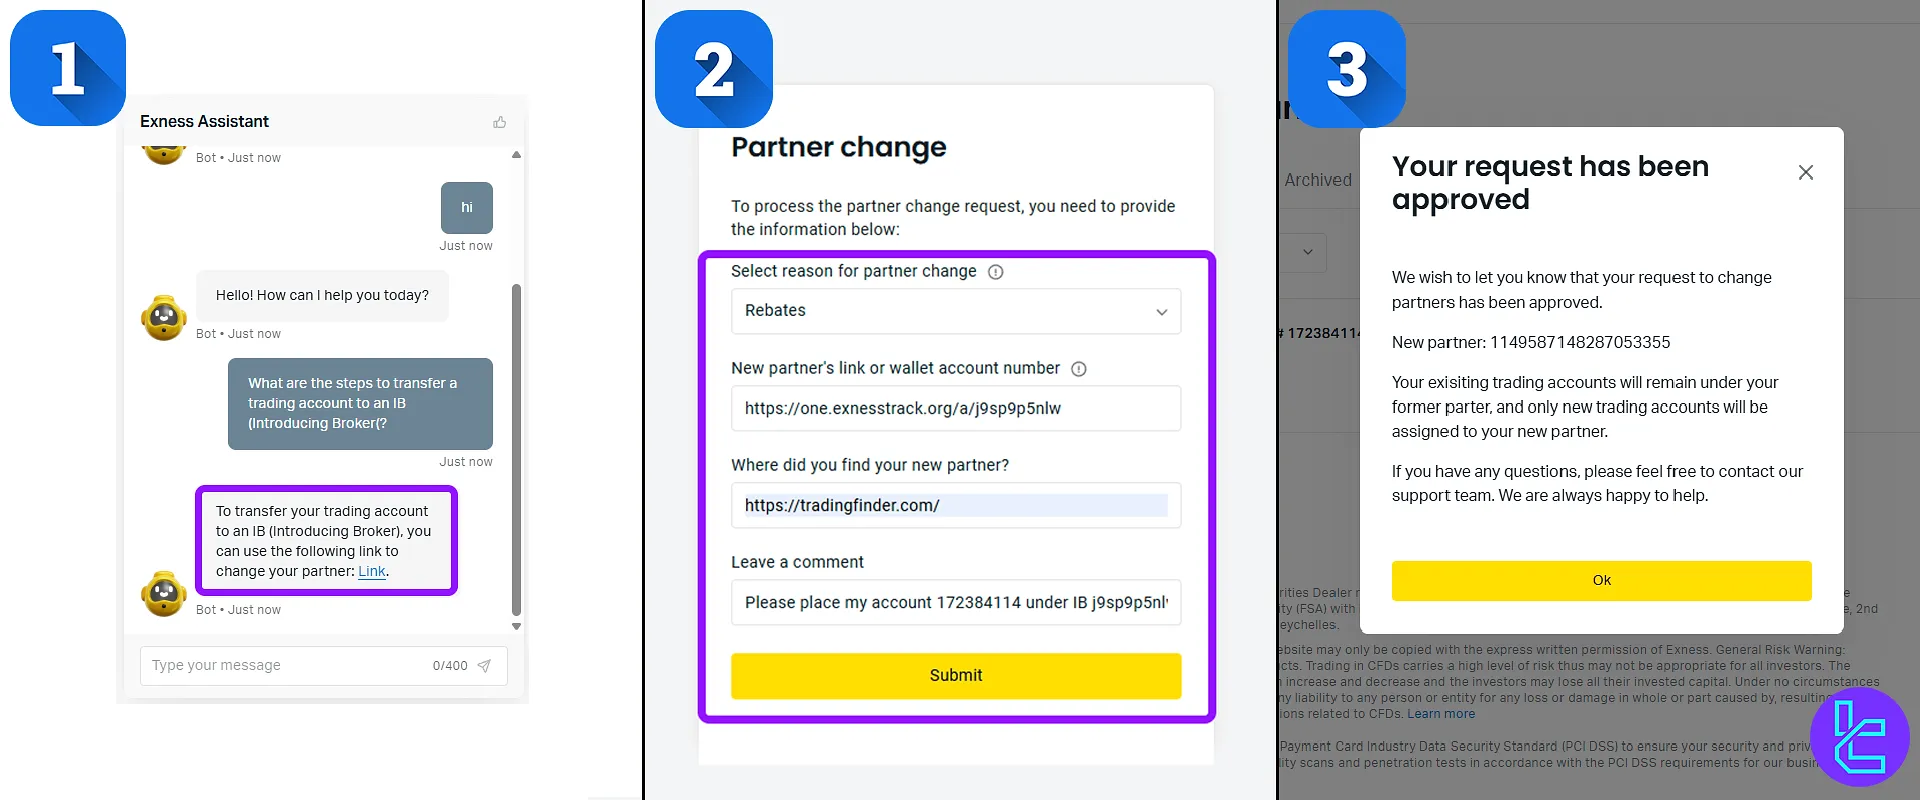Click the chat vertical scrollbar

[516, 450]
